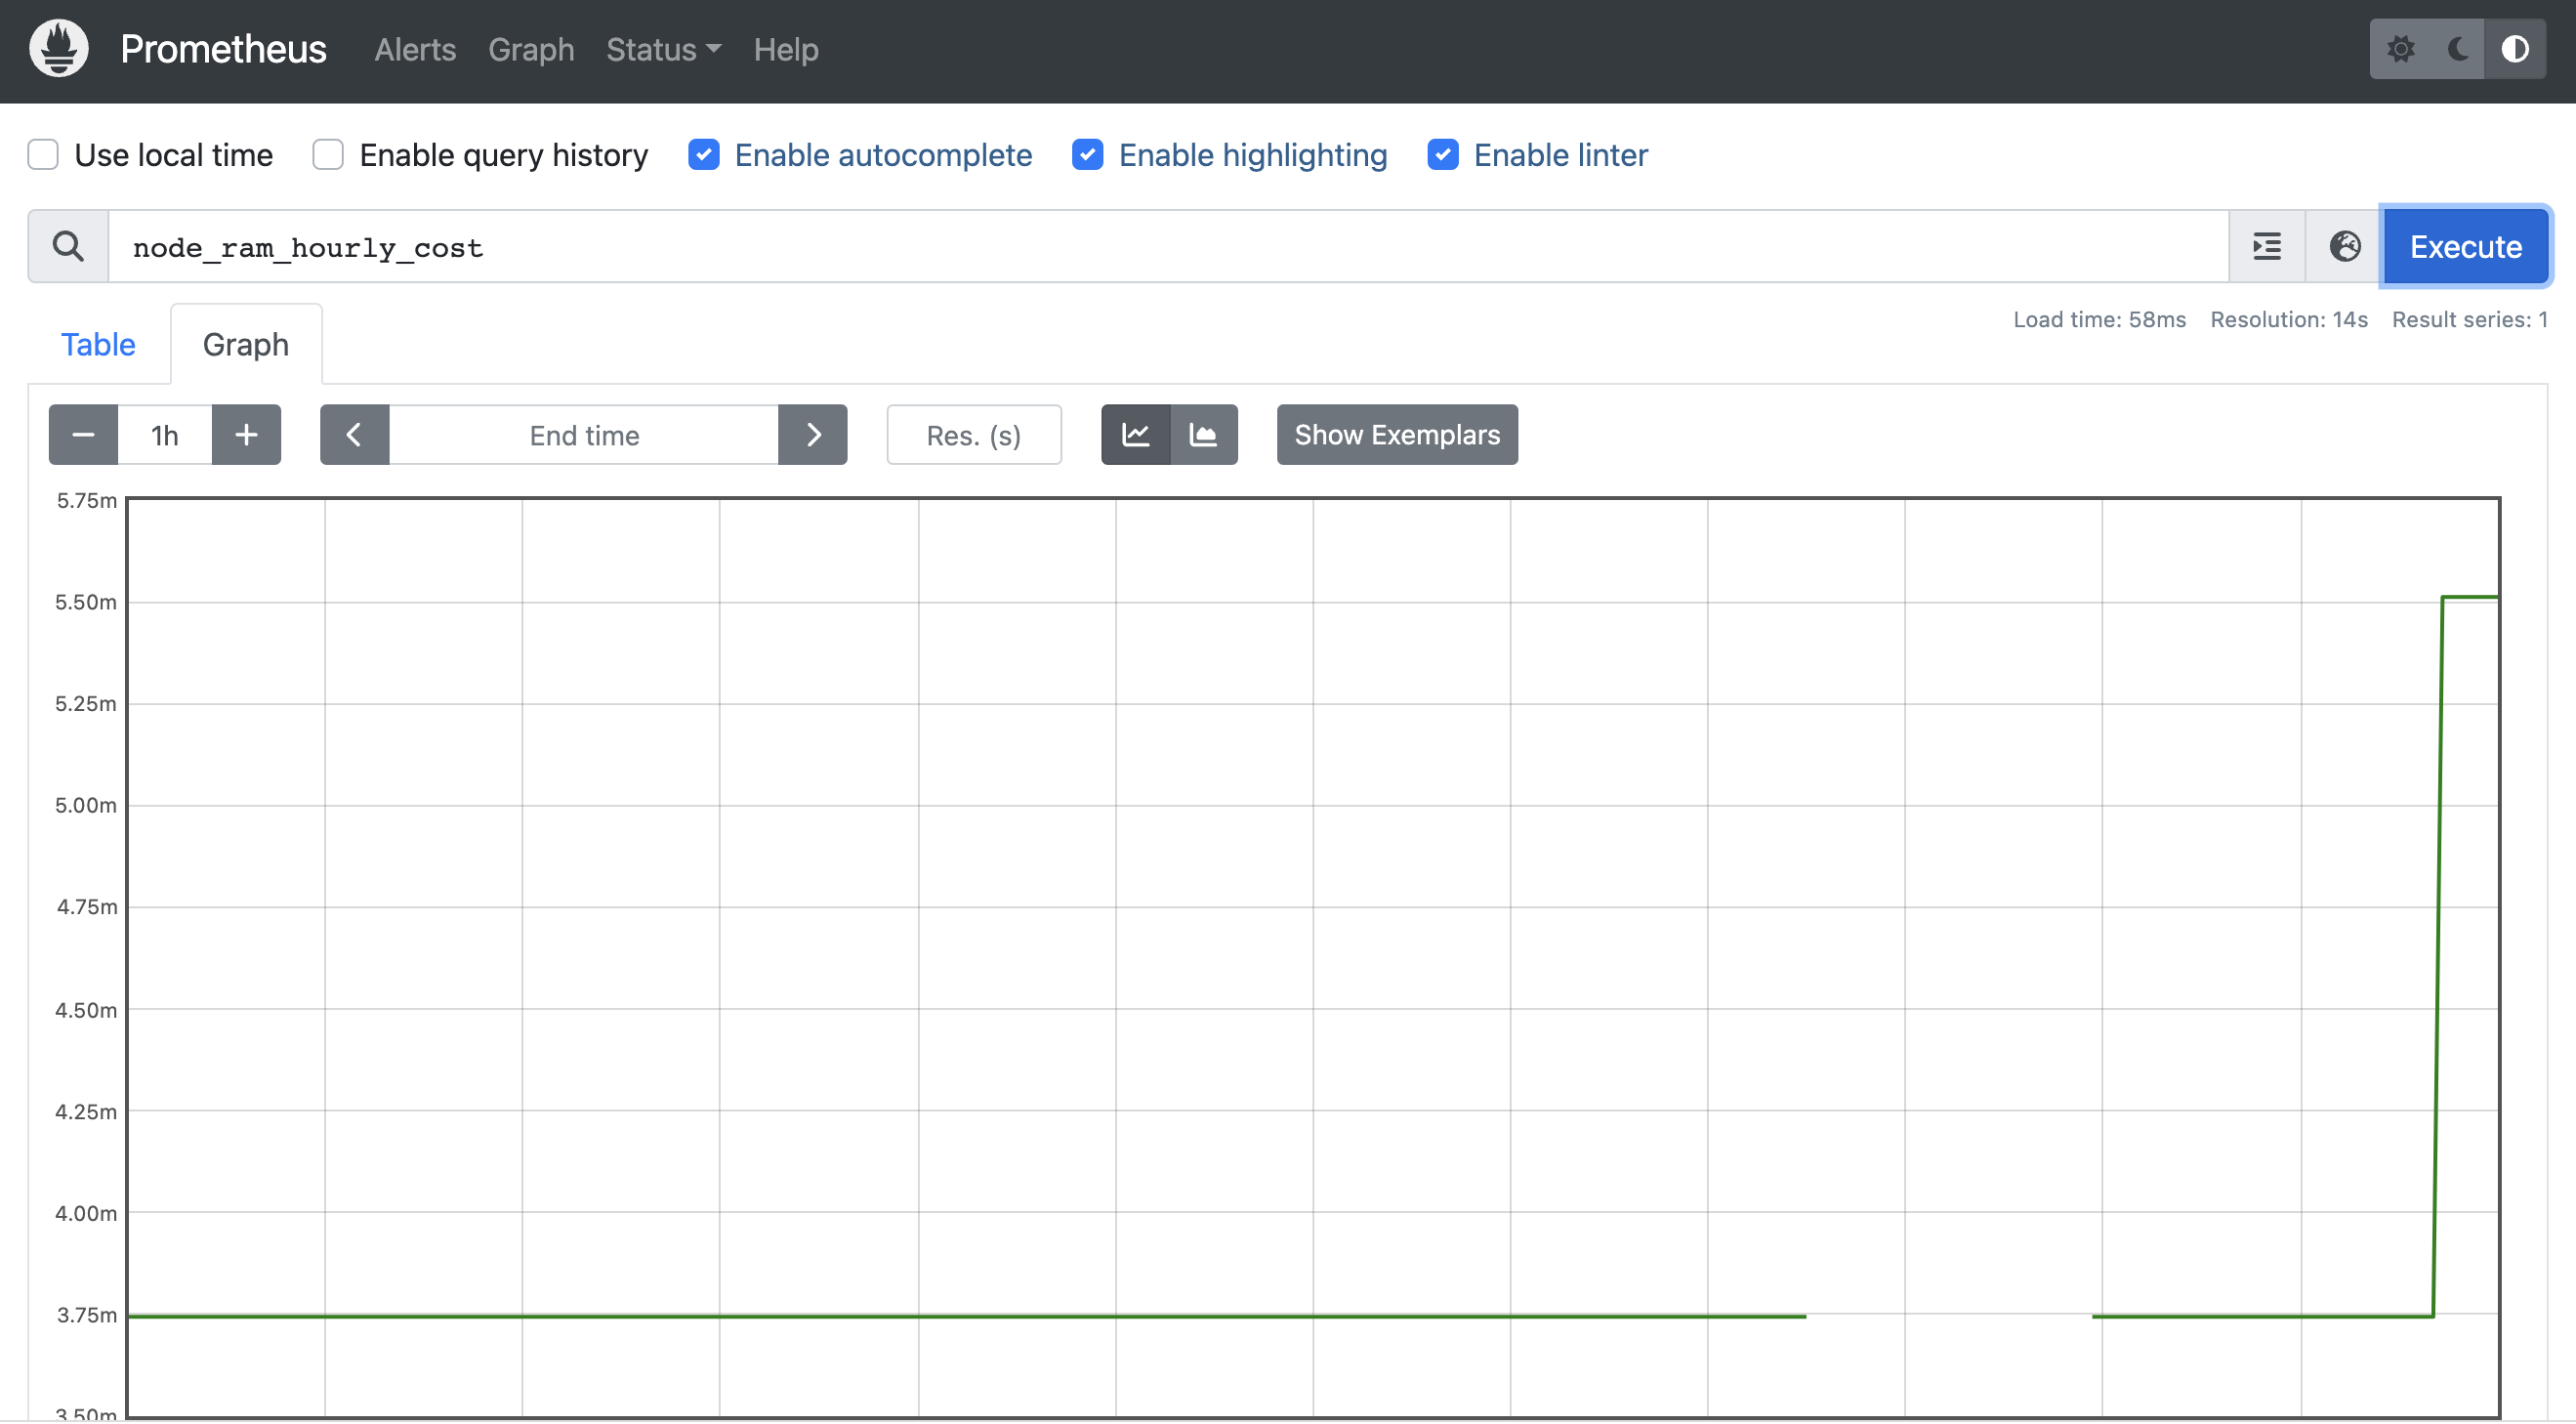Disable the Enable linter checkbox
The height and width of the screenshot is (1424, 2576).
coord(1443,155)
